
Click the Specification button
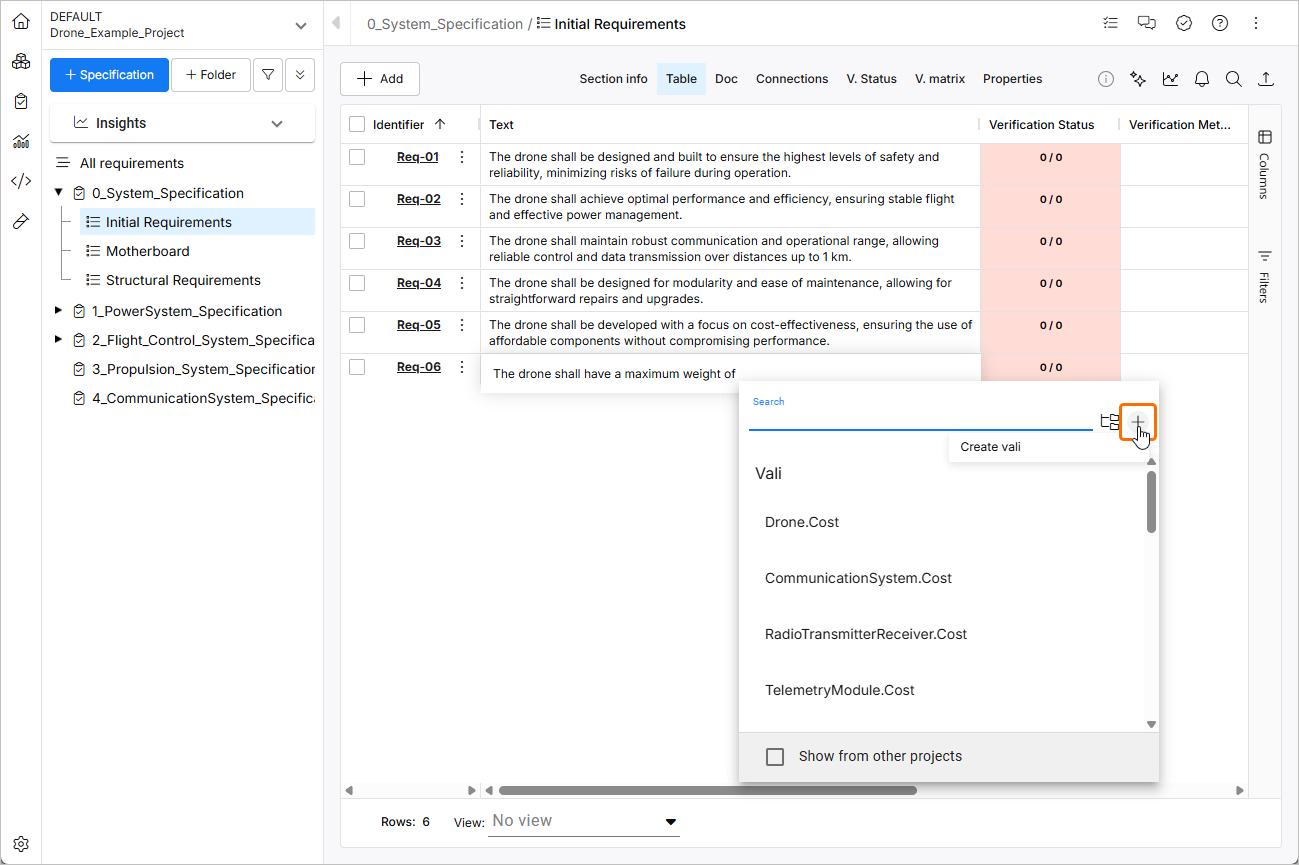pyautogui.click(x=109, y=74)
